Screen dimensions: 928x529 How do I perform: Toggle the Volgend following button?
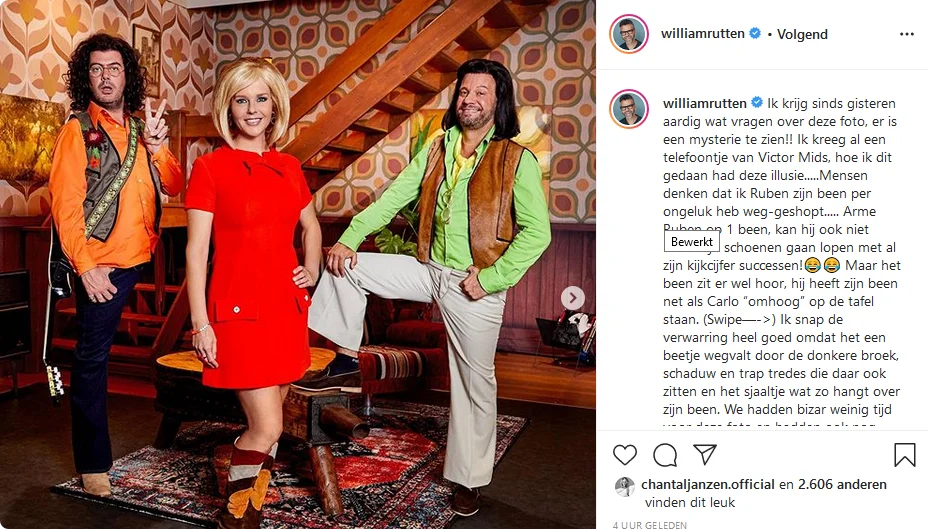pyautogui.click(x=802, y=34)
